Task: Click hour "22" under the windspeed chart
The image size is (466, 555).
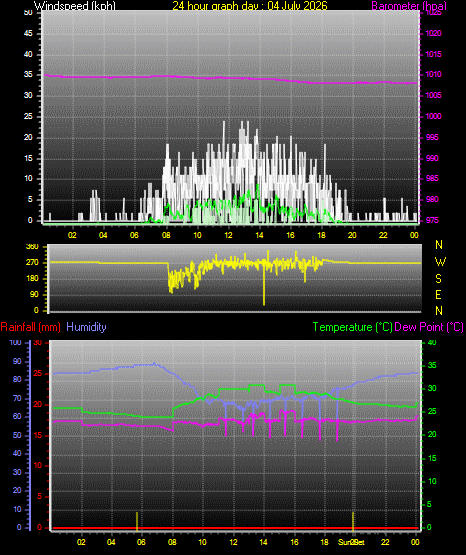Action: [x=383, y=235]
